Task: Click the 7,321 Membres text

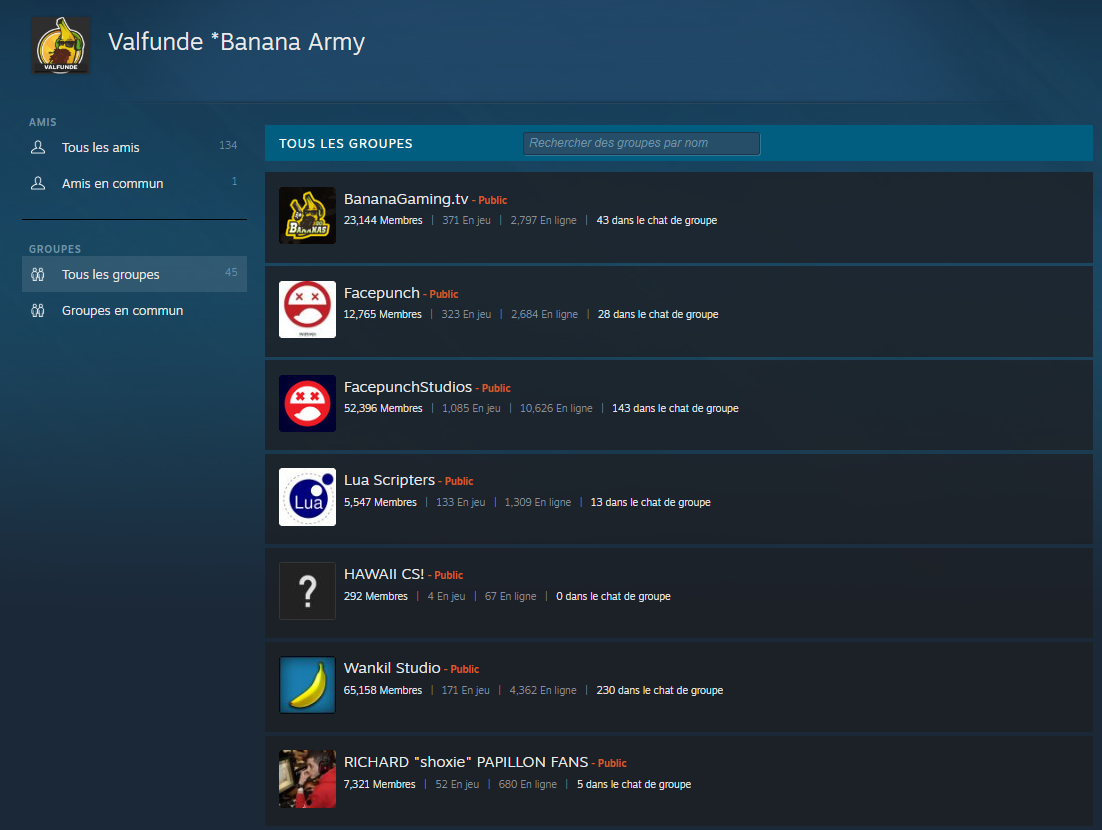Action: click(380, 784)
